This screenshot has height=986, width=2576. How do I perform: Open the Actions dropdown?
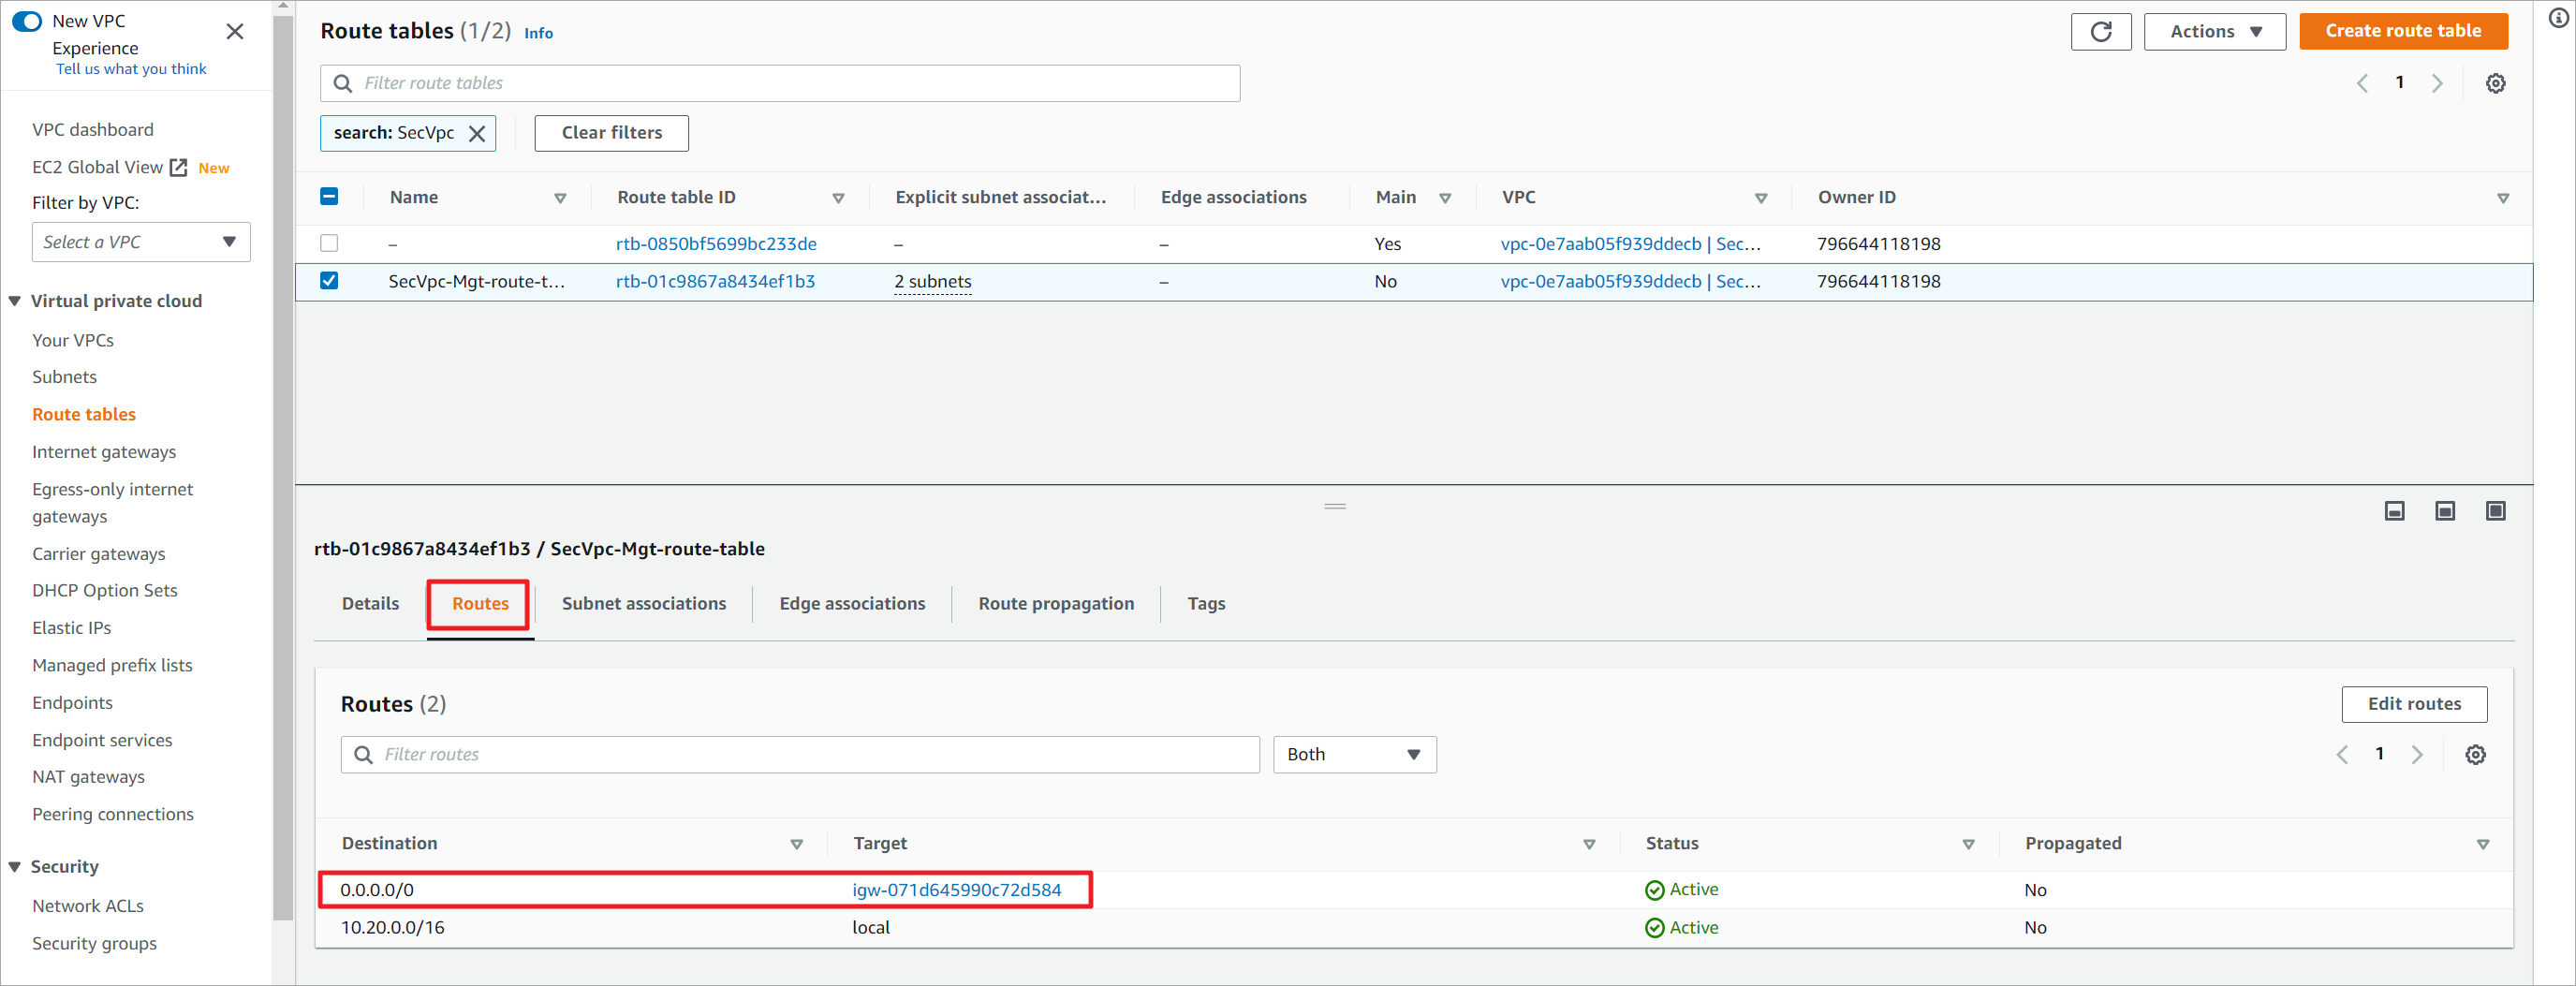coord(2215,32)
